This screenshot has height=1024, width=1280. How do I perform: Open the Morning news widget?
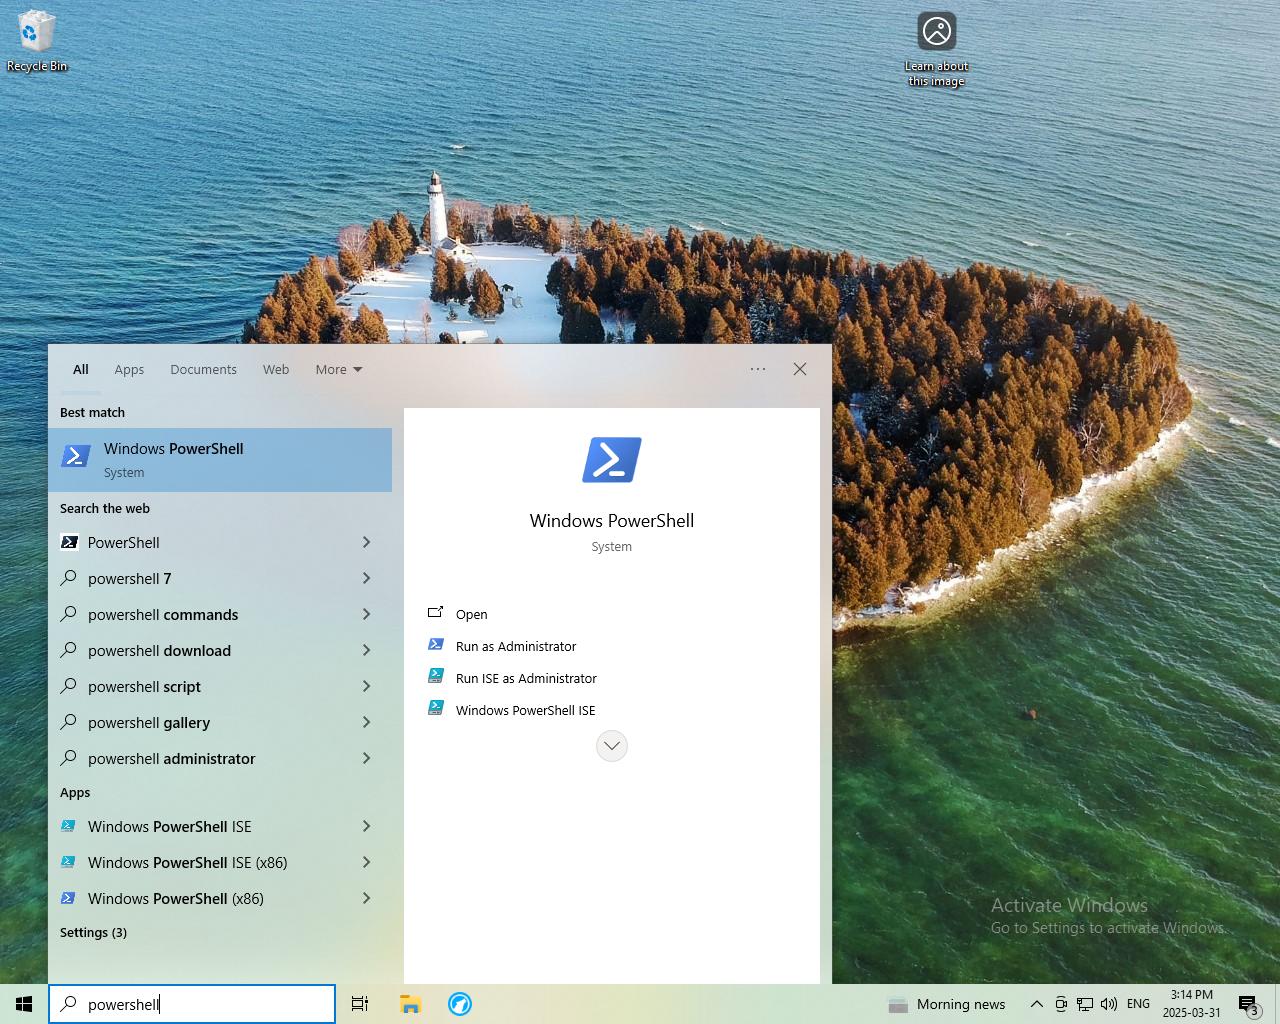(x=946, y=1004)
